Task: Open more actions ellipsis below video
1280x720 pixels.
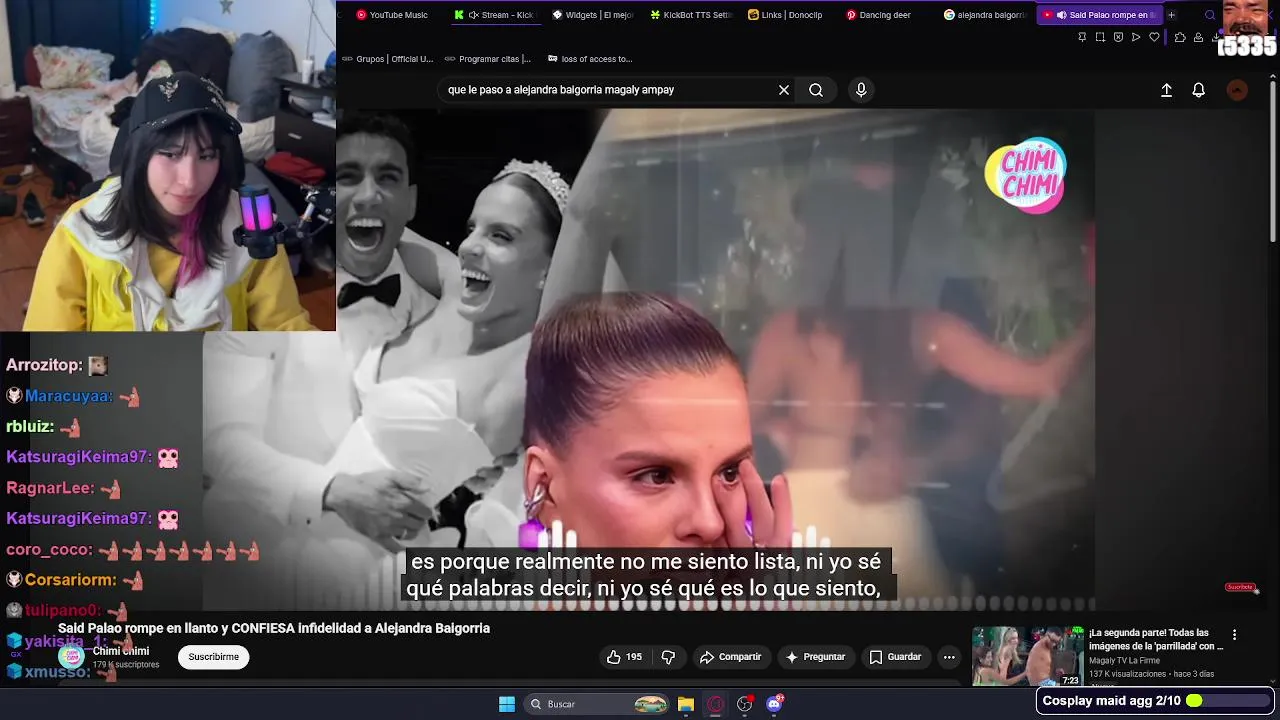Action: coord(949,657)
